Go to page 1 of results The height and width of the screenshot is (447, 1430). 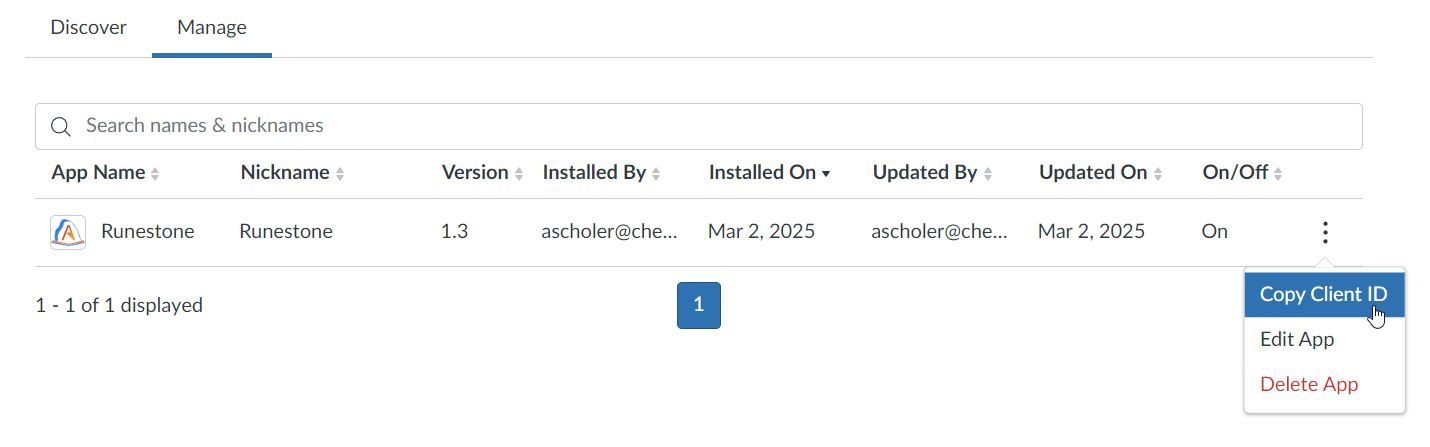699,305
